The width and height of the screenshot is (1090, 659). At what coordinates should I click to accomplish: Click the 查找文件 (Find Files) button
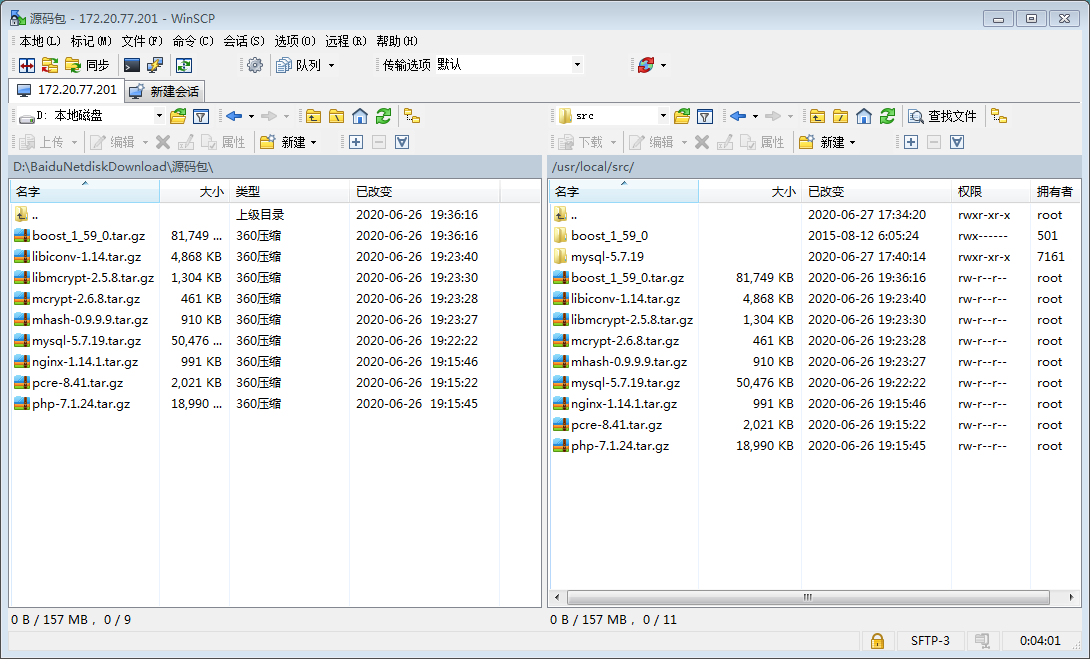(x=943, y=116)
